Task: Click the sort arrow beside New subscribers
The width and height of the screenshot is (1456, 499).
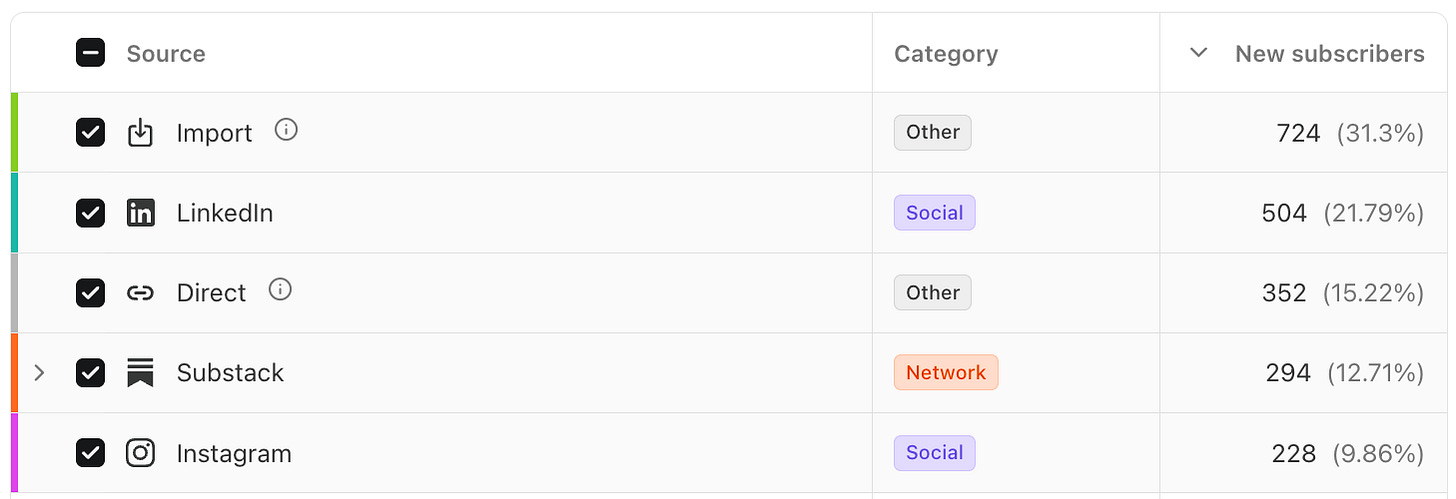Action: click(1198, 53)
